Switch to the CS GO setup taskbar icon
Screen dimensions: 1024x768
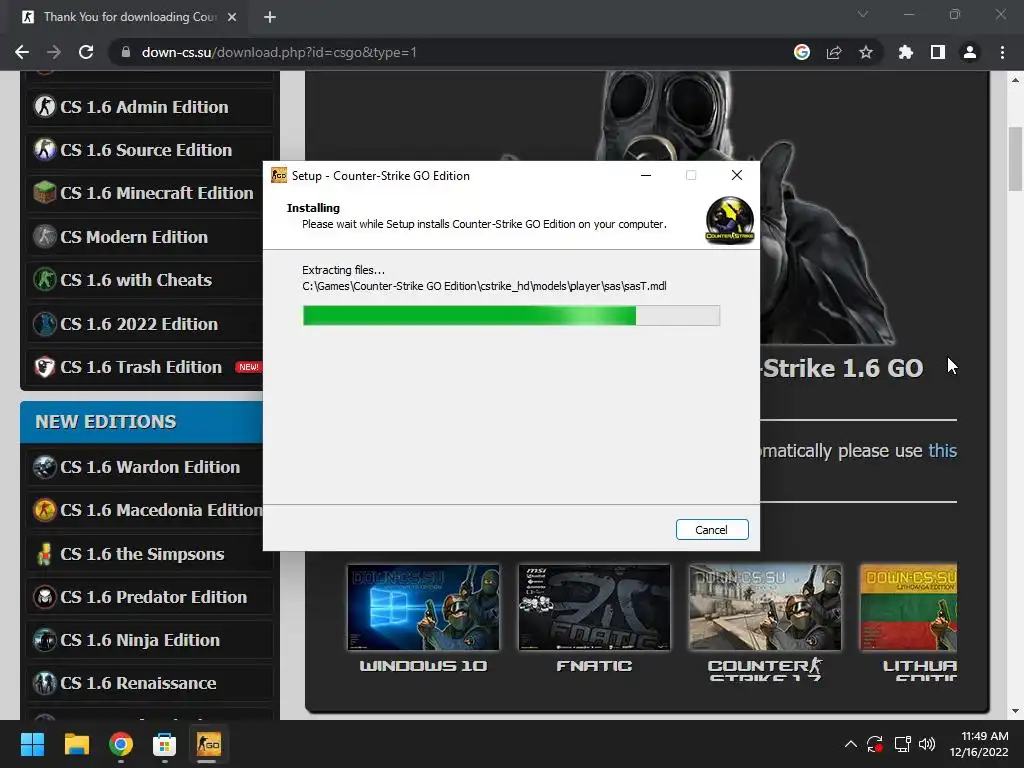(x=208, y=744)
